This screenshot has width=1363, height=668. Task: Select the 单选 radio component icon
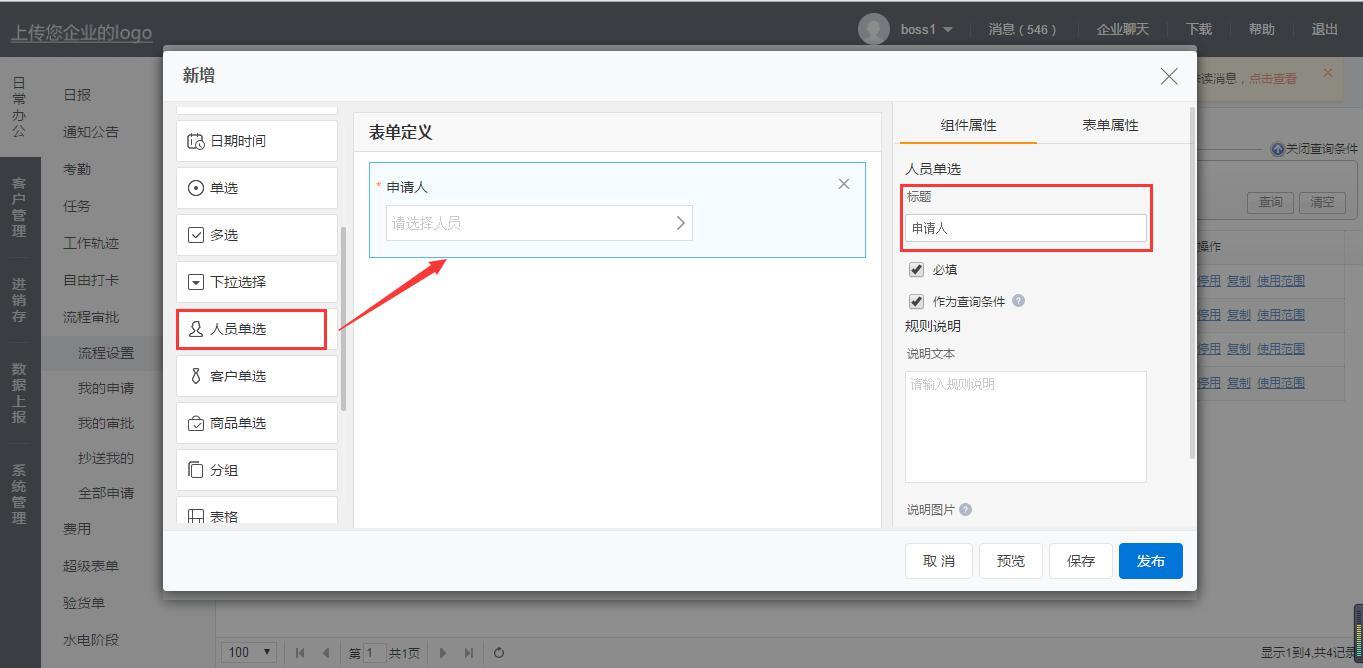(x=196, y=188)
